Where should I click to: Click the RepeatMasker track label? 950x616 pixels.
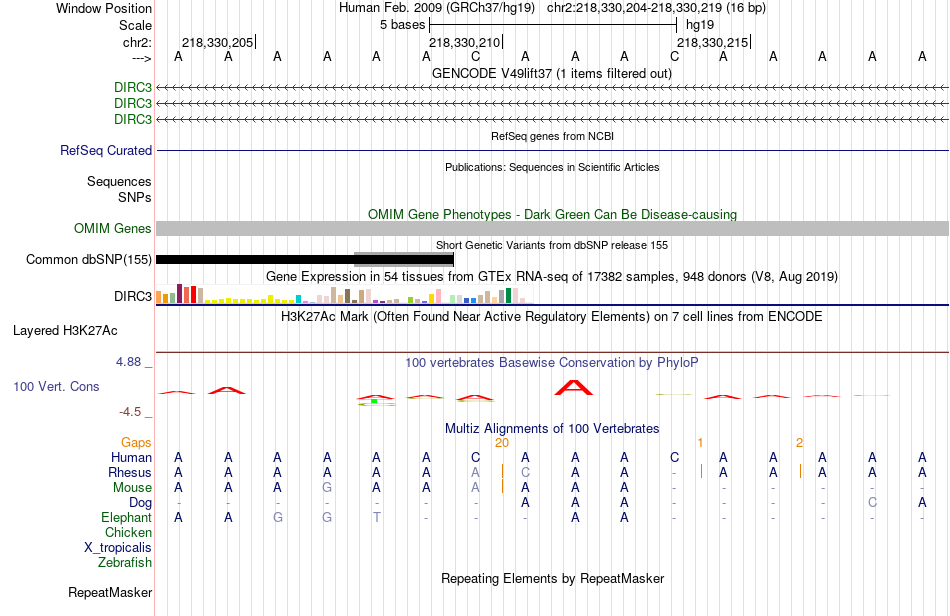pyautogui.click(x=110, y=592)
